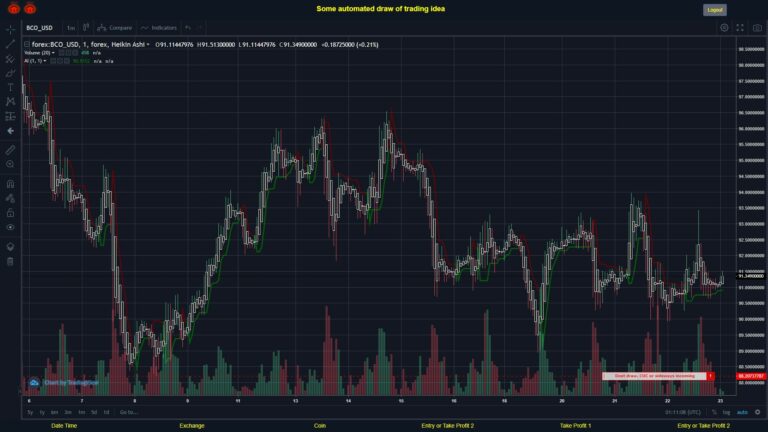Click the Logout button
768x432 pixels.
(715, 10)
